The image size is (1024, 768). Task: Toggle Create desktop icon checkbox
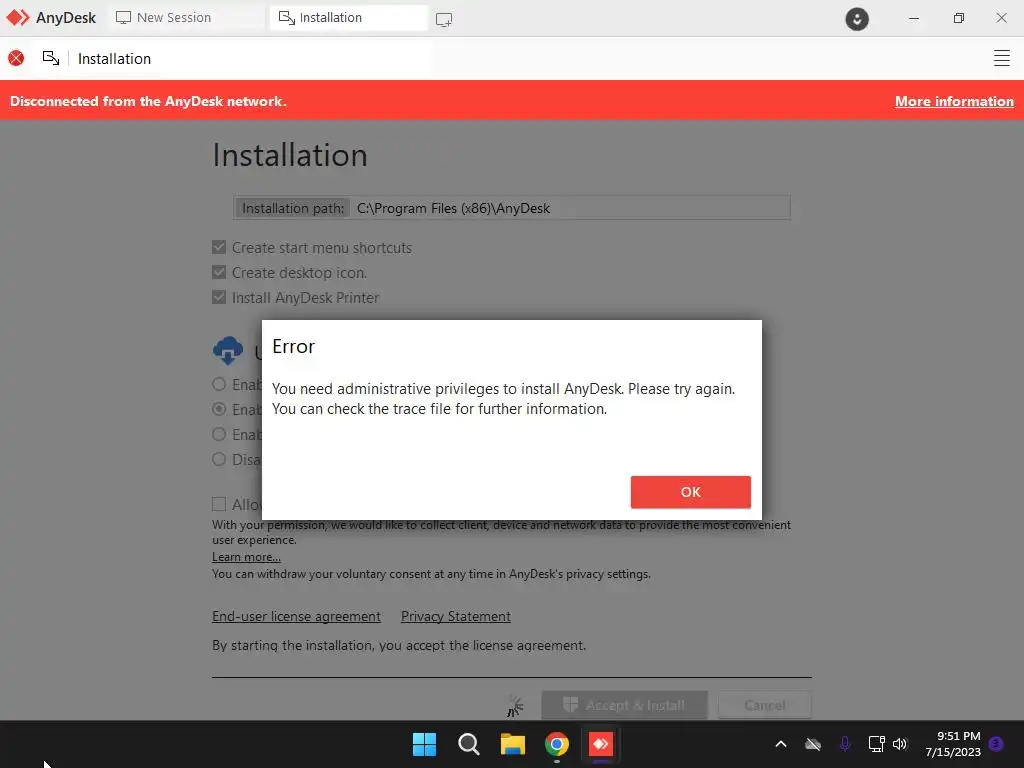click(x=219, y=272)
